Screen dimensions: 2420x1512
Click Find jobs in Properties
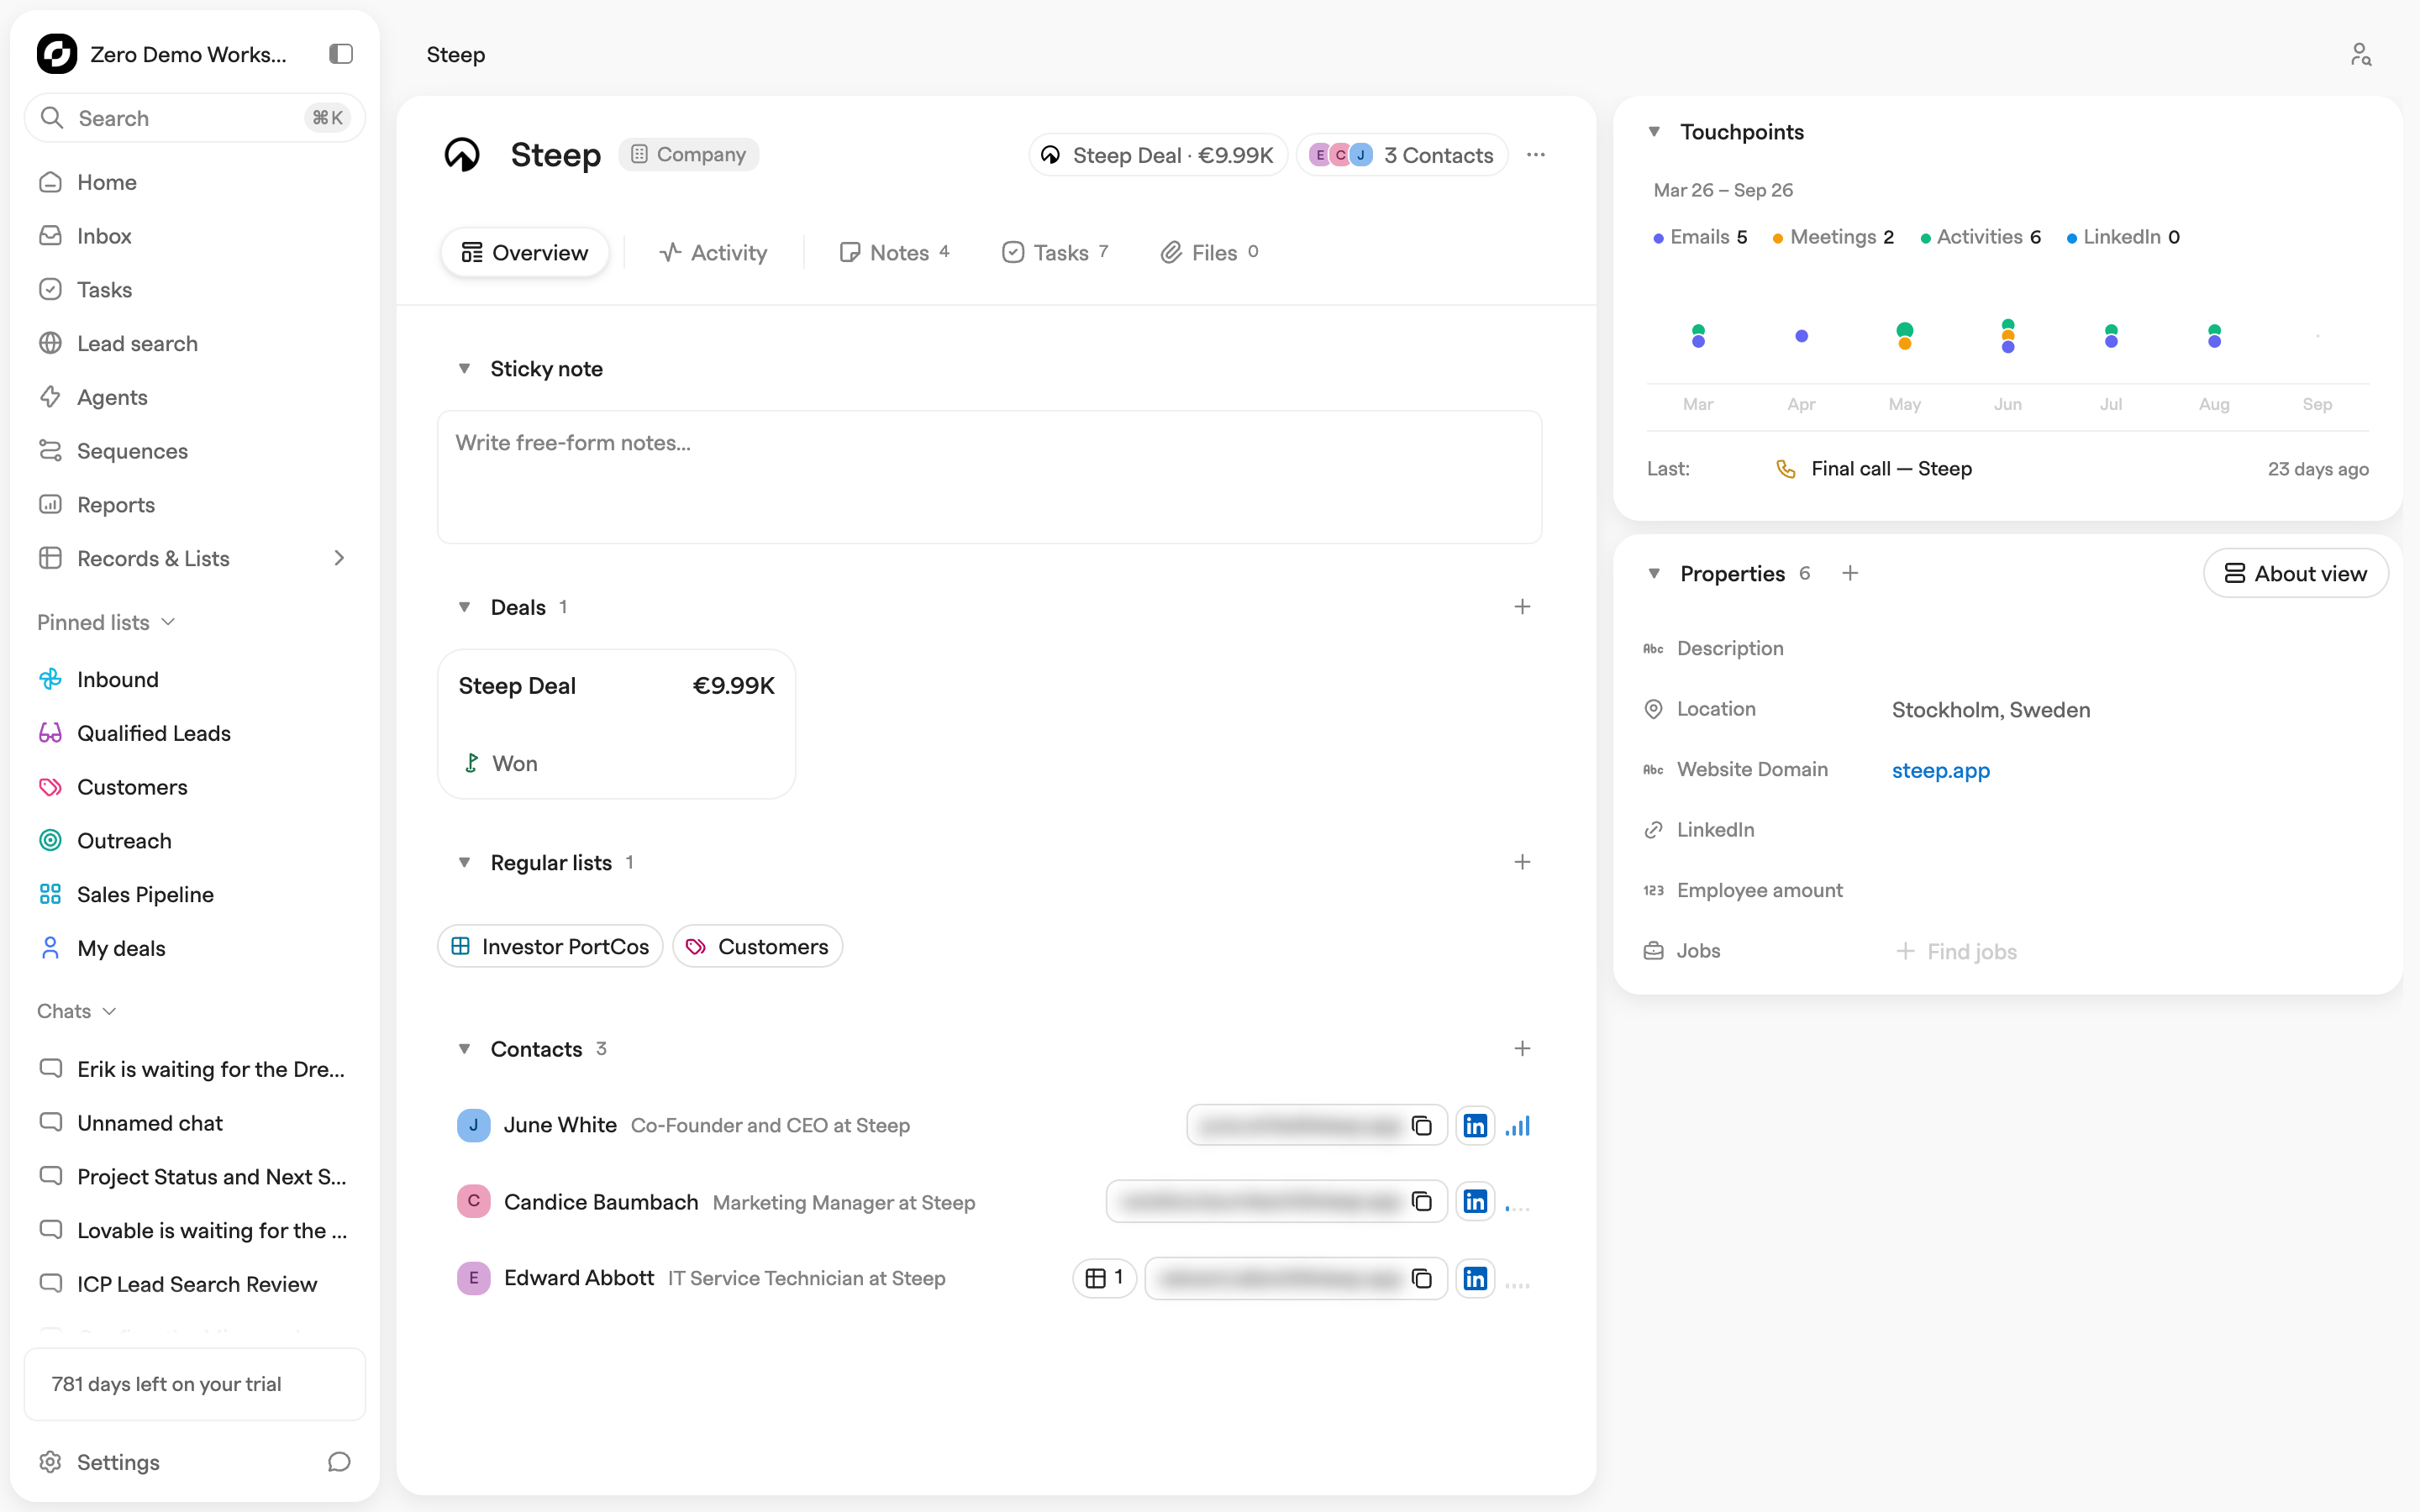[1956, 951]
